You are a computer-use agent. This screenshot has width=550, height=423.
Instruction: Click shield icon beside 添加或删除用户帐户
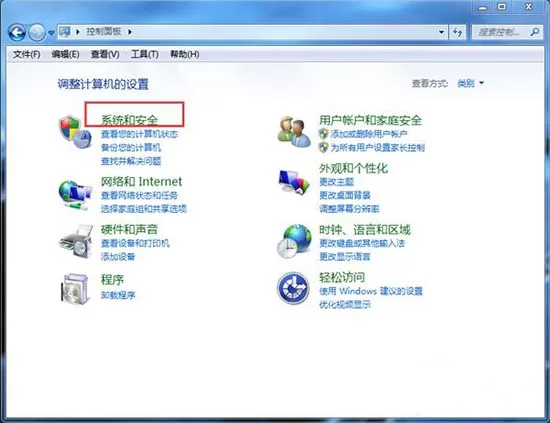[x=323, y=134]
